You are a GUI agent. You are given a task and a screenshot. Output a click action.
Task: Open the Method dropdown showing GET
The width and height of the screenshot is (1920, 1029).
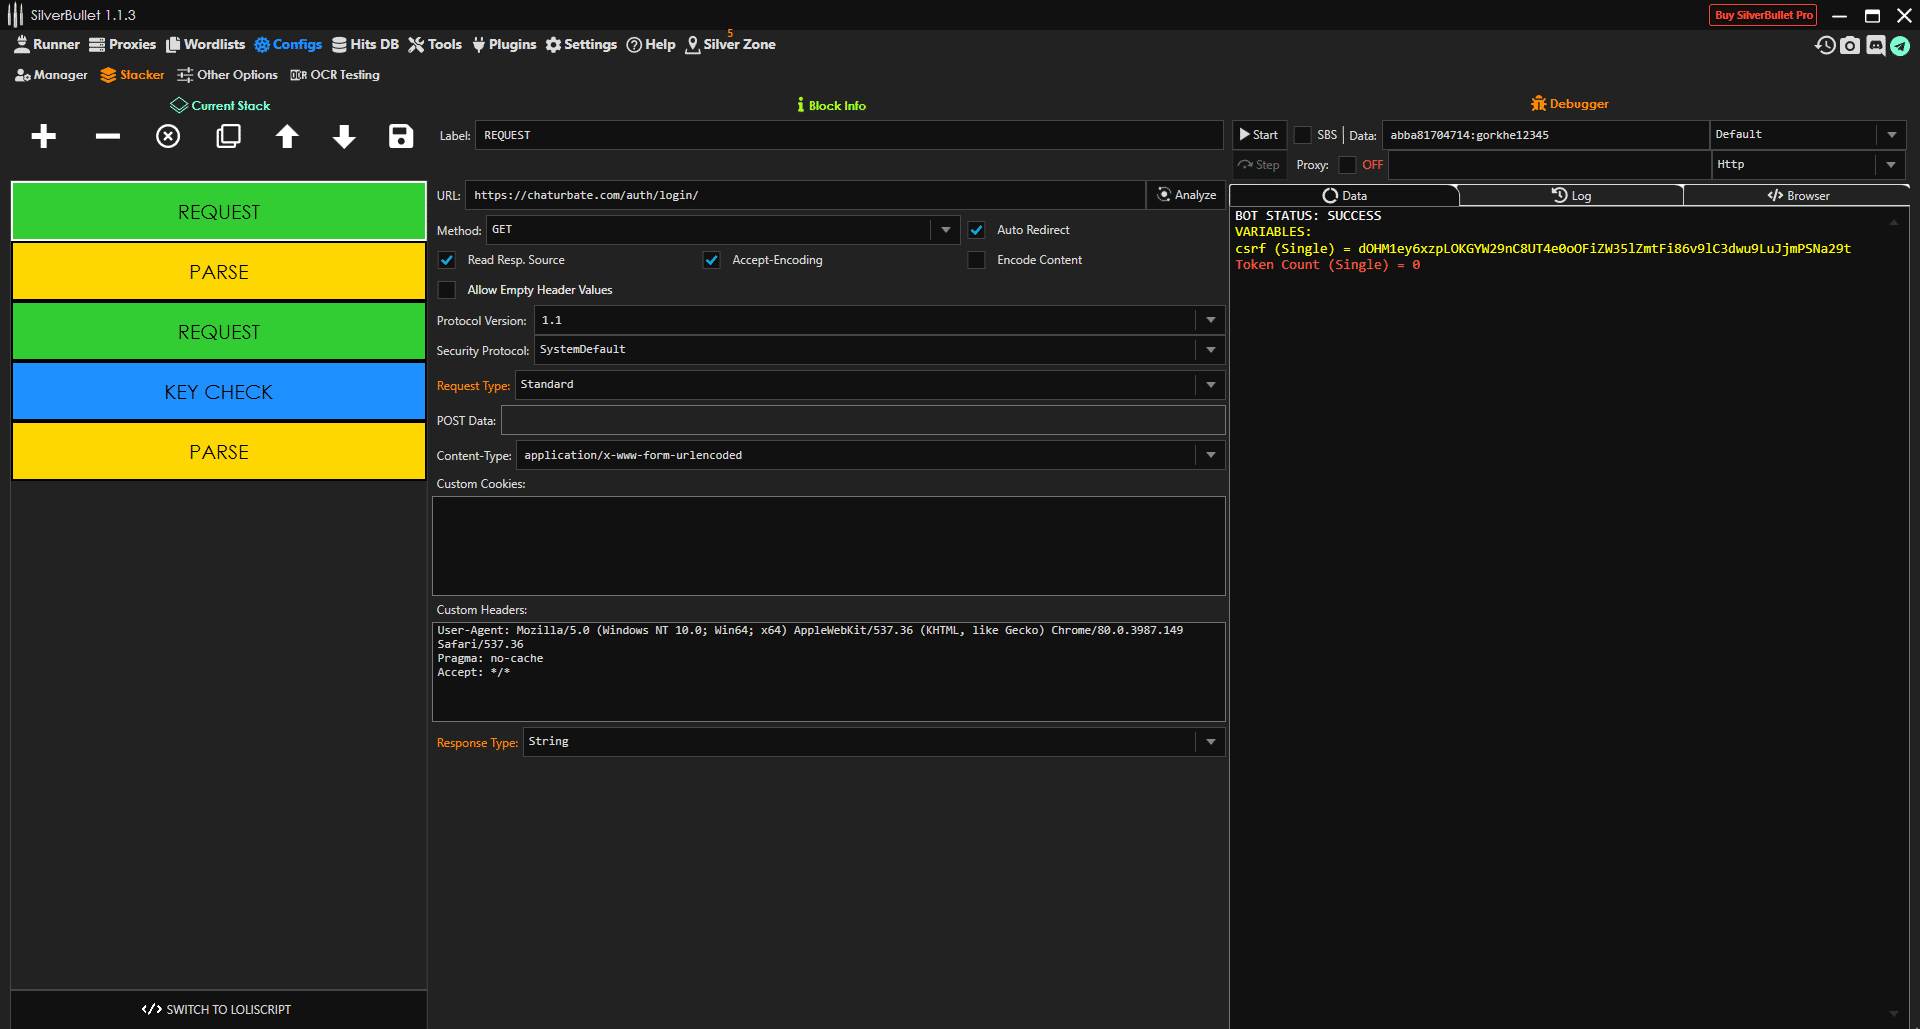click(x=945, y=230)
